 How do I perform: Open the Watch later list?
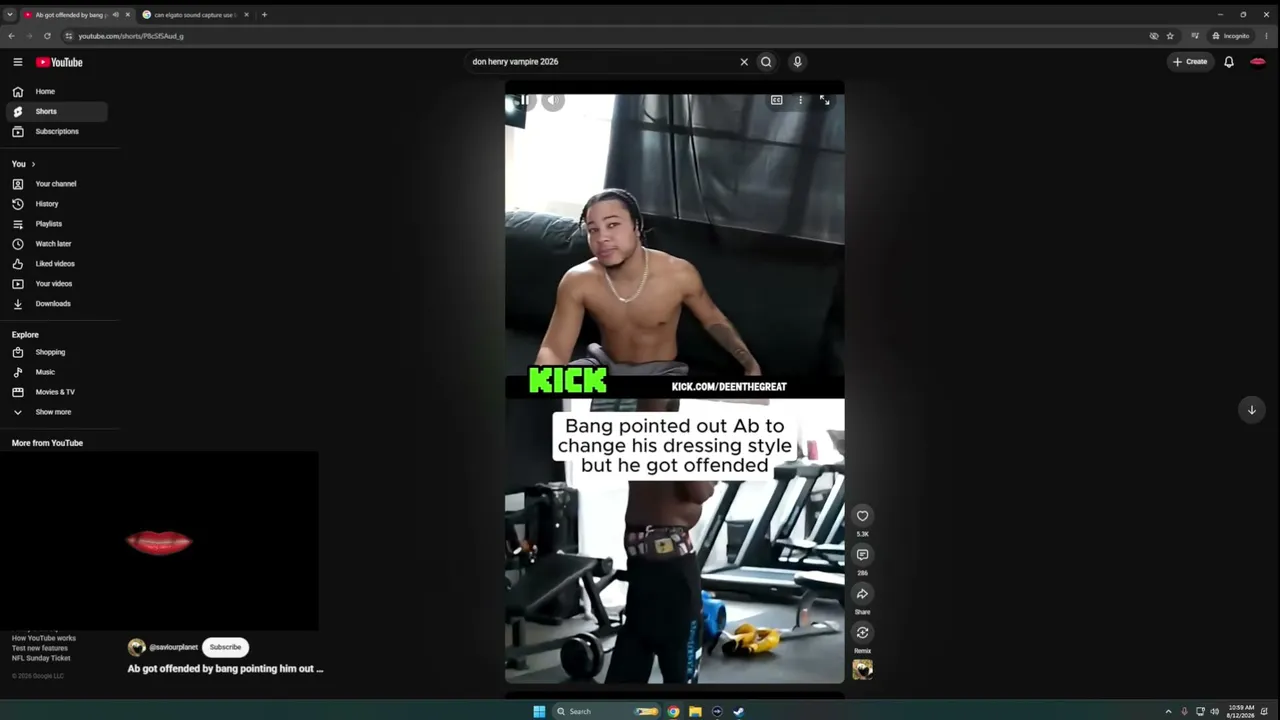pyautogui.click(x=56, y=244)
